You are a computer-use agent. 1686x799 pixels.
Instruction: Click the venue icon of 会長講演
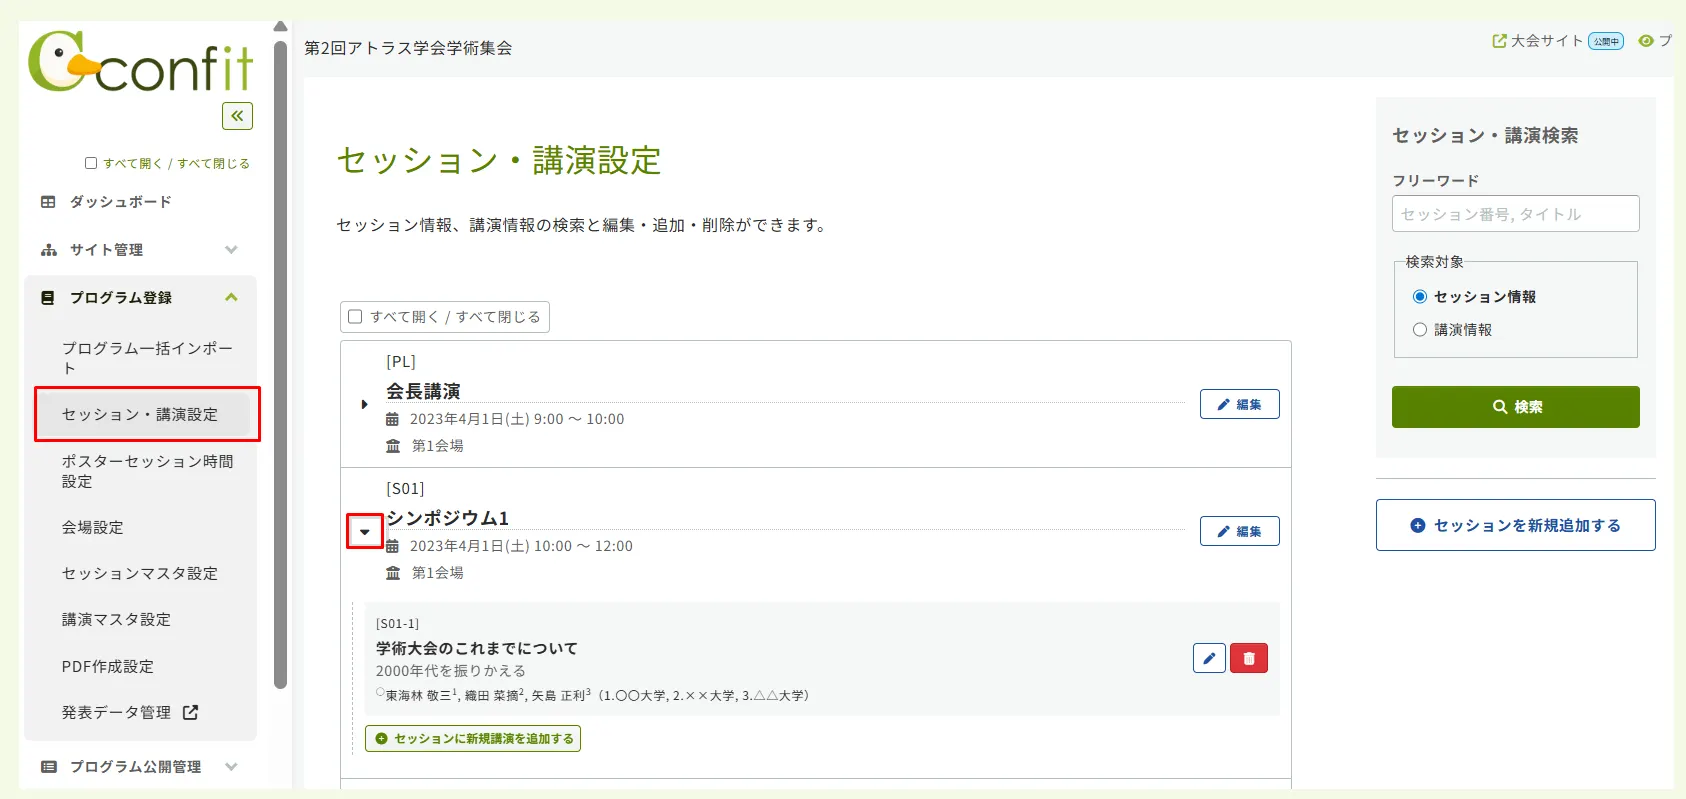[393, 446]
